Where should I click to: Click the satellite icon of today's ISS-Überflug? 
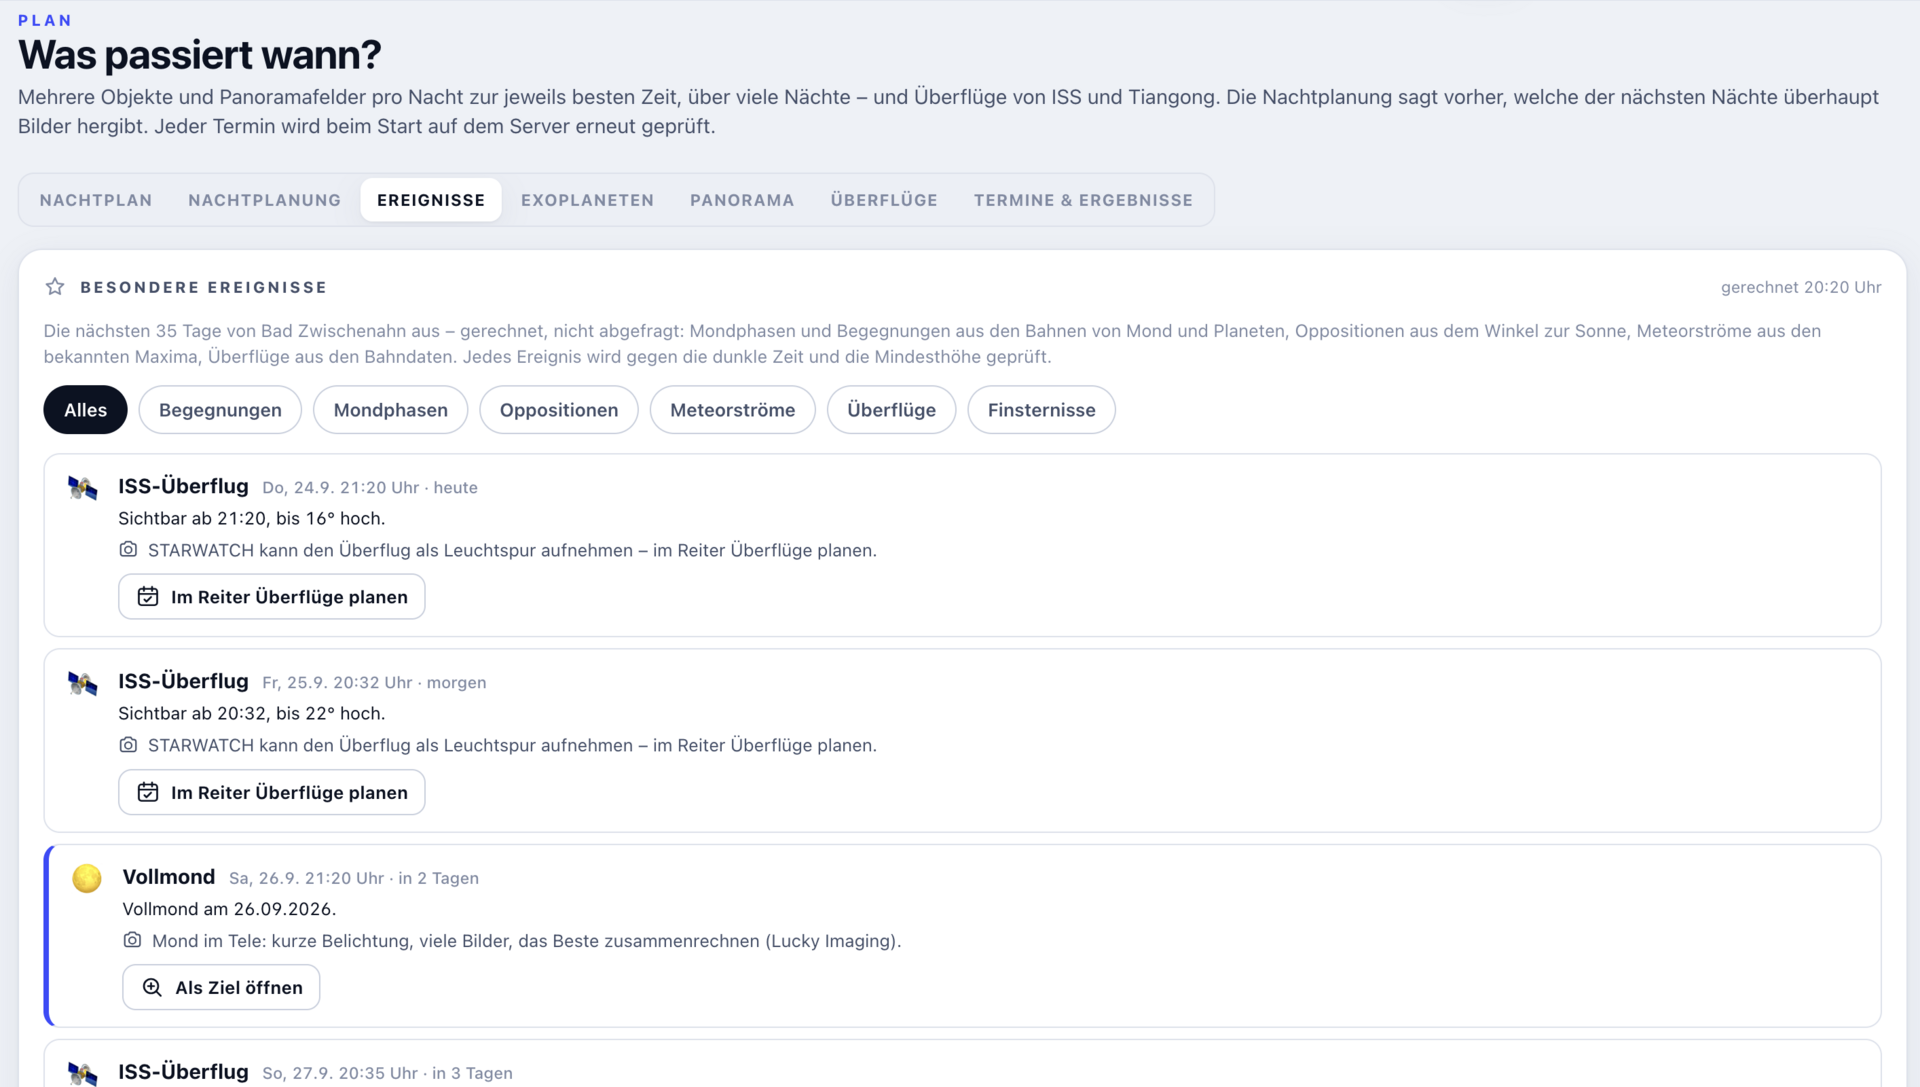click(83, 488)
